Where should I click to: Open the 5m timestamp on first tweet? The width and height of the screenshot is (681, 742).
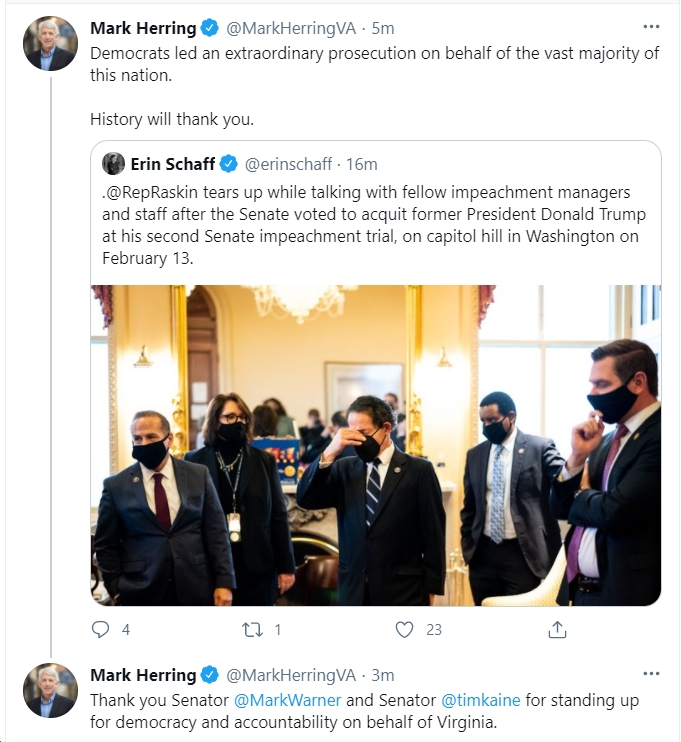[x=383, y=28]
